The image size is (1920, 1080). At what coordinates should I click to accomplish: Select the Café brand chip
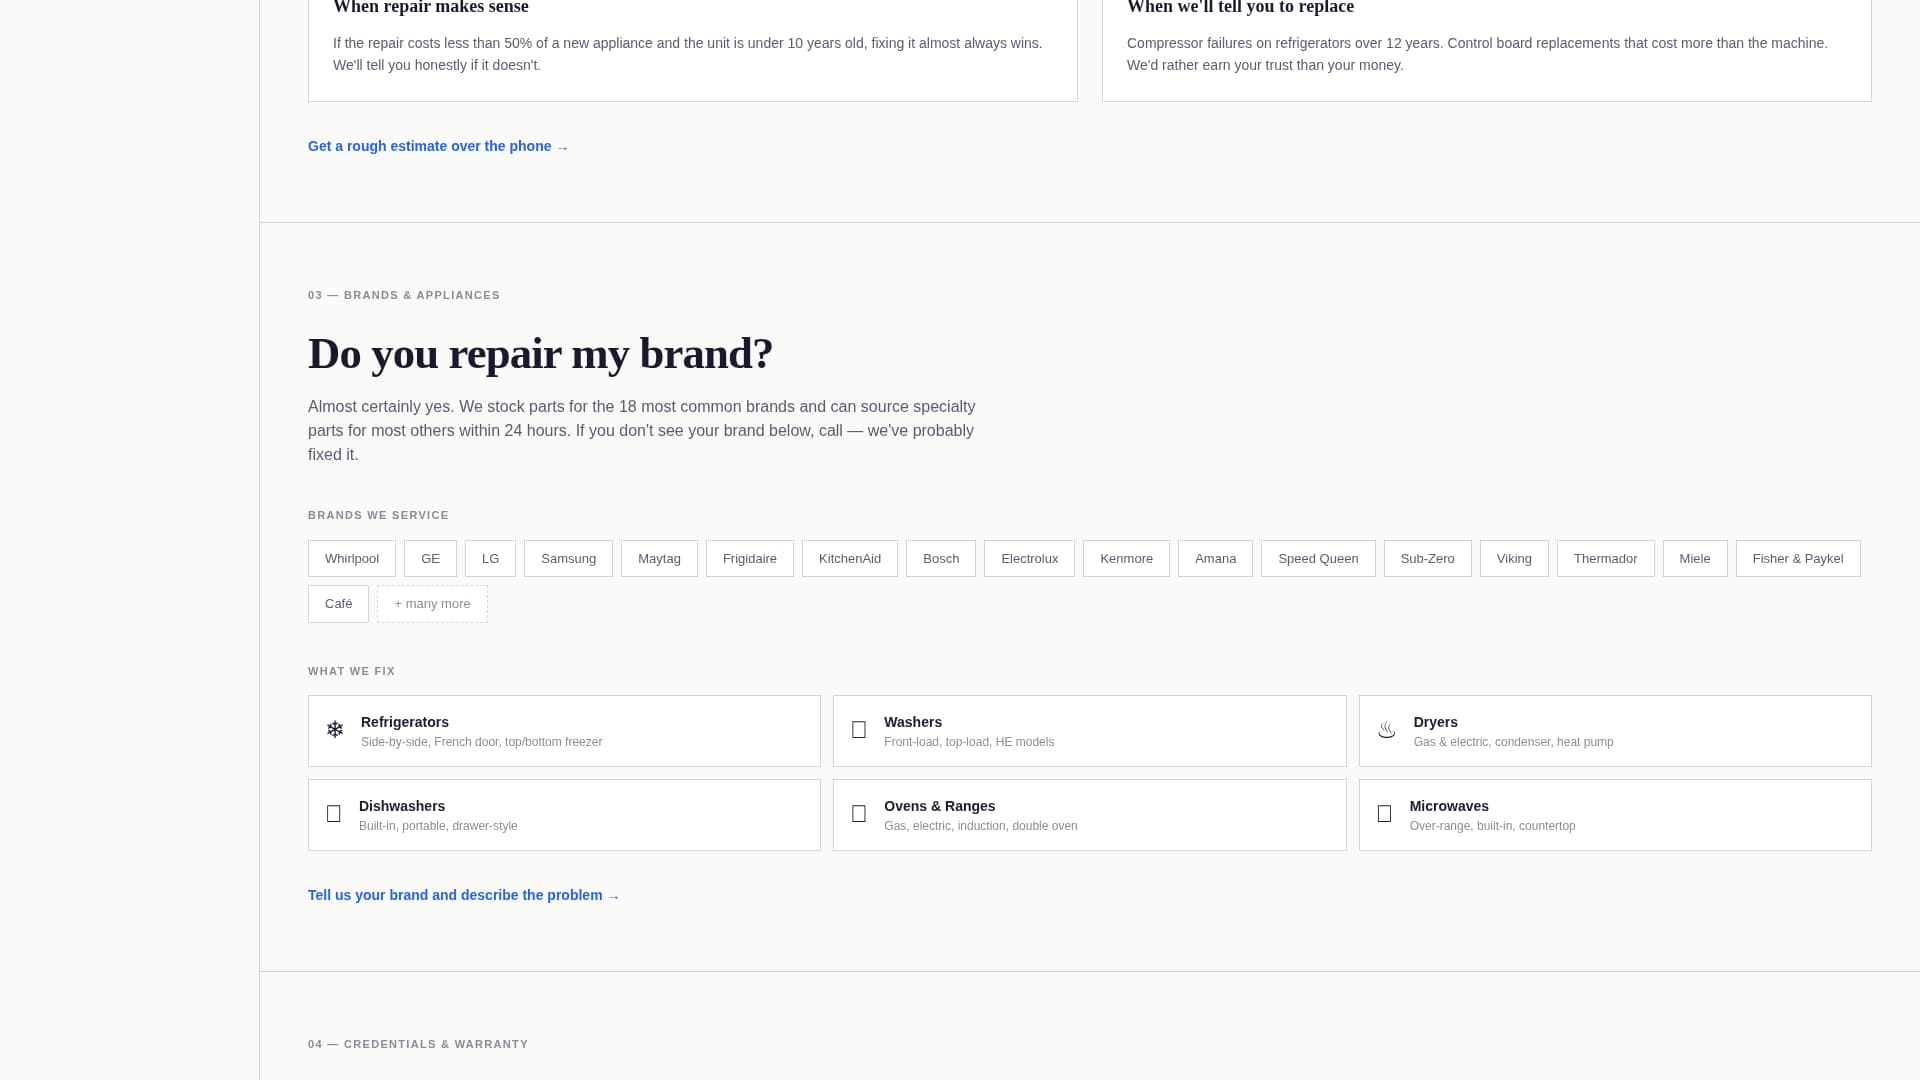click(x=338, y=604)
